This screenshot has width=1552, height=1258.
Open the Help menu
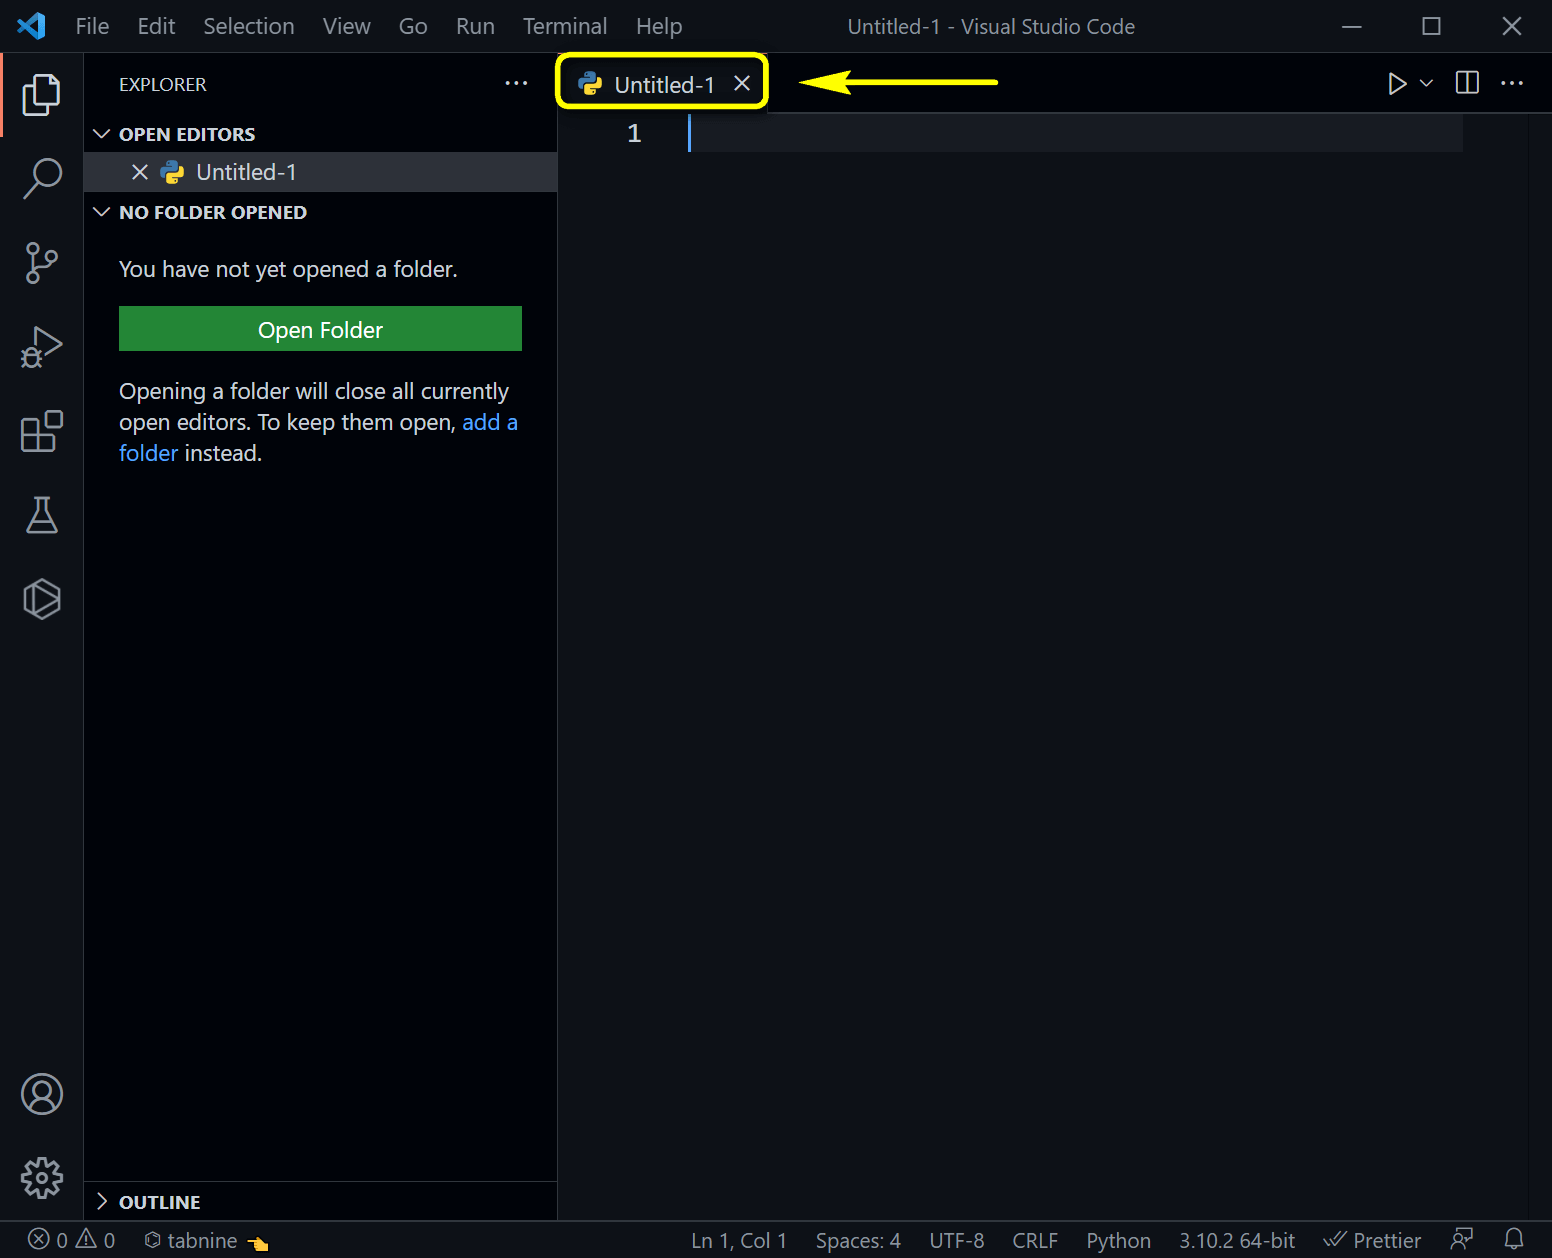[659, 26]
